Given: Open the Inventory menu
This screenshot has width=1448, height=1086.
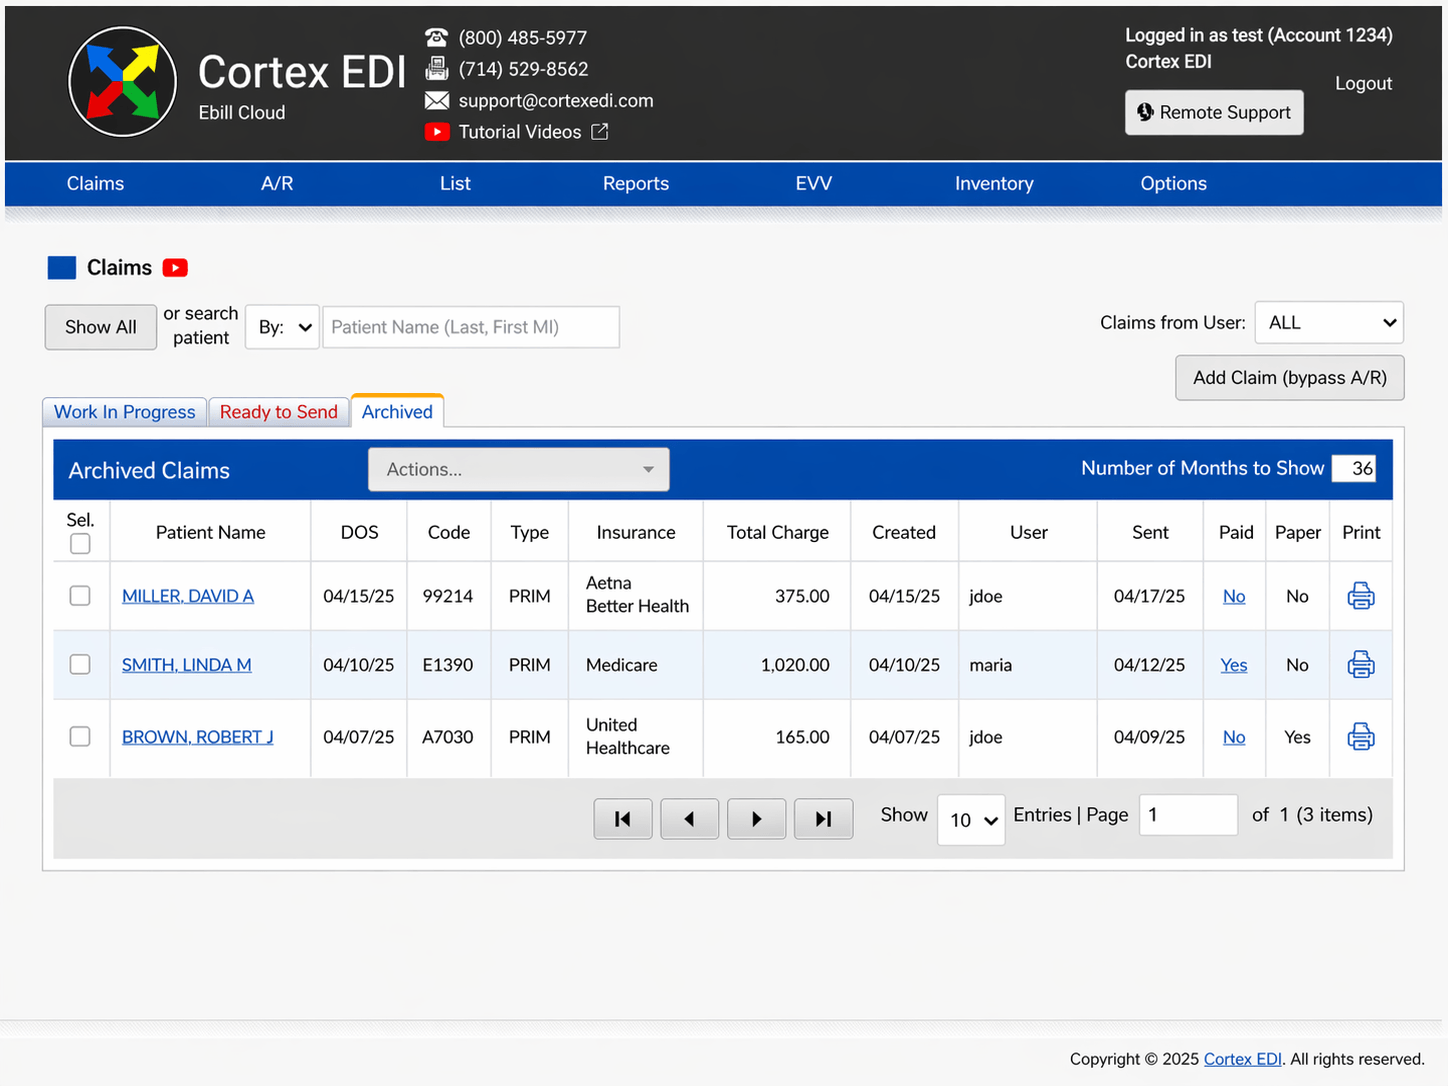Looking at the screenshot, I should pos(994,184).
